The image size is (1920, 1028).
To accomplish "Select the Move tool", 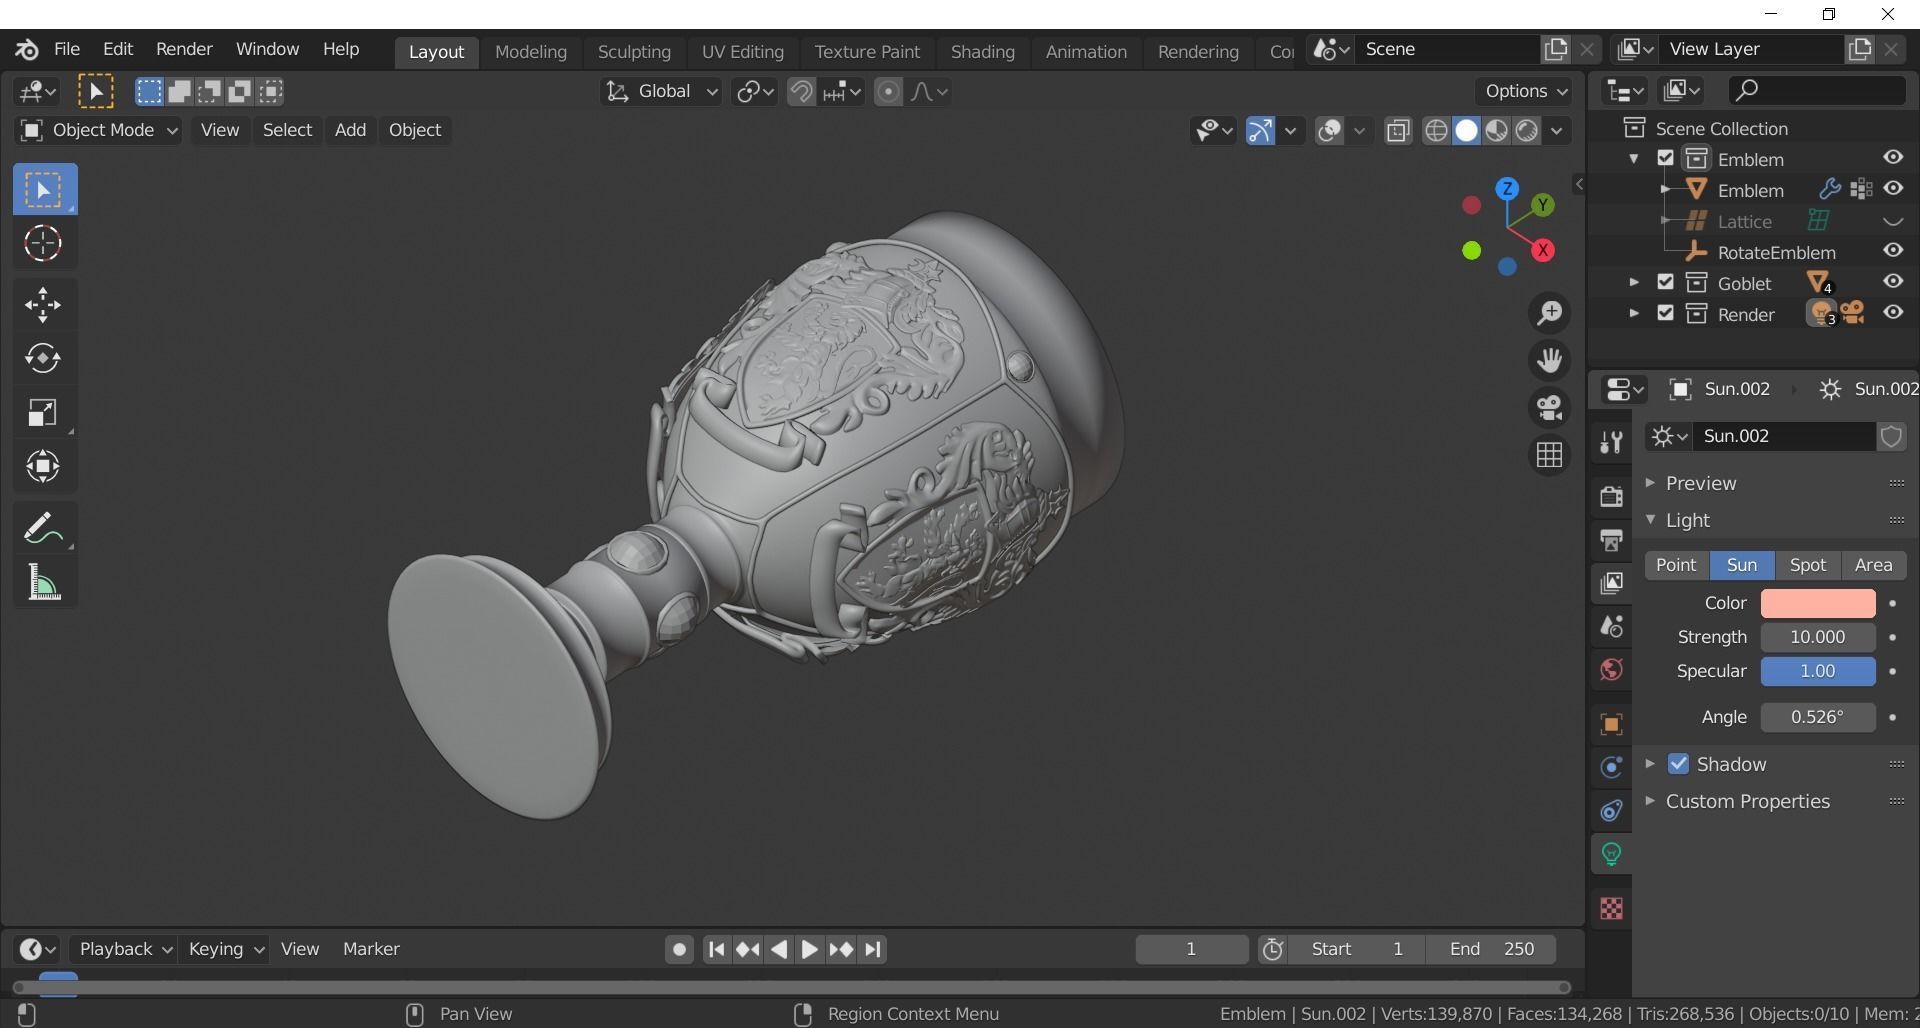I will click(x=43, y=305).
